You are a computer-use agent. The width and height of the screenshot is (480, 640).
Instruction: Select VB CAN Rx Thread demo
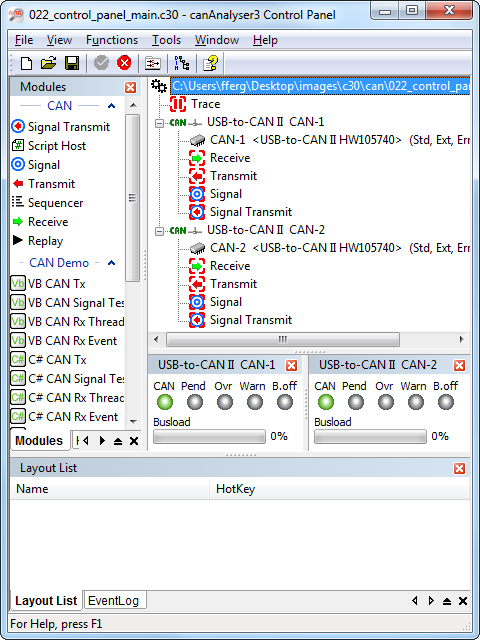[67, 322]
